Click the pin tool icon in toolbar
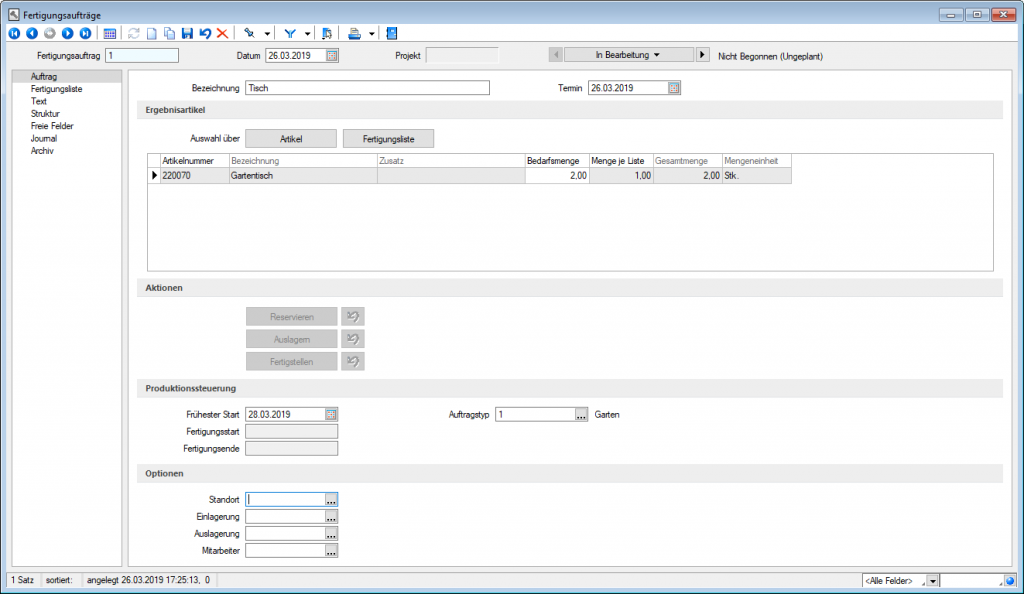The image size is (1024, 594). pyautogui.click(x=249, y=33)
